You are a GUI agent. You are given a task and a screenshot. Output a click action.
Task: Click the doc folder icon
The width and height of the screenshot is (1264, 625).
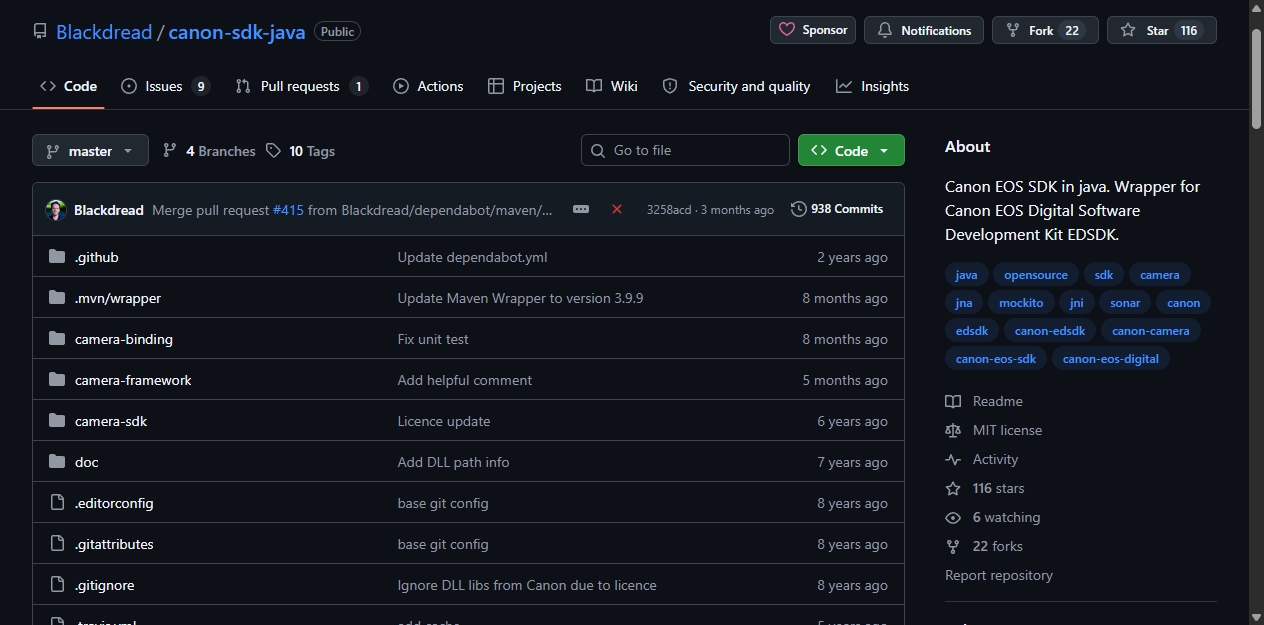pyautogui.click(x=57, y=462)
